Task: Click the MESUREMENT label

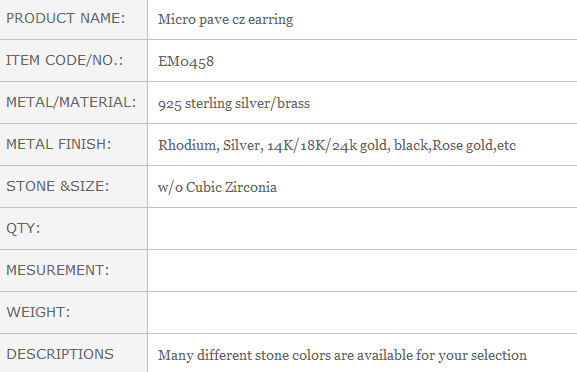Action: coord(58,270)
